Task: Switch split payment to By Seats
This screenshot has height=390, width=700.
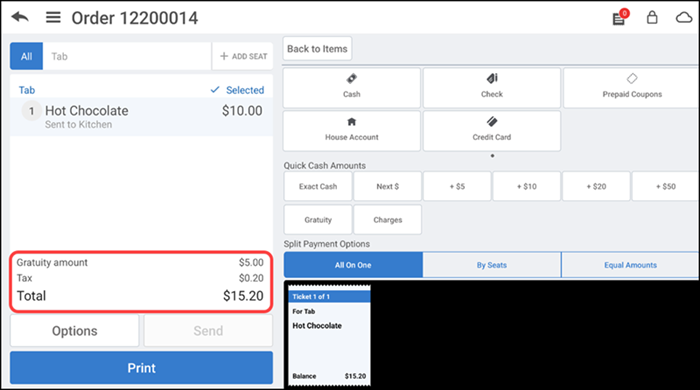Action: (x=492, y=265)
